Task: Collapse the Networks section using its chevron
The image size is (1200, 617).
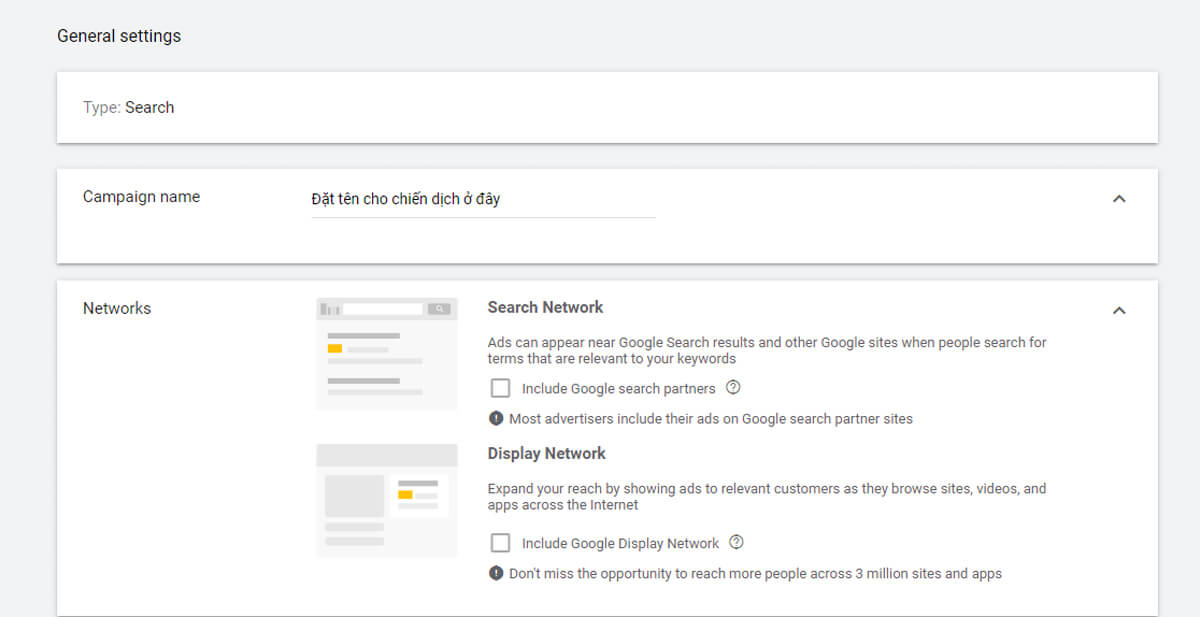Action: pos(1119,310)
